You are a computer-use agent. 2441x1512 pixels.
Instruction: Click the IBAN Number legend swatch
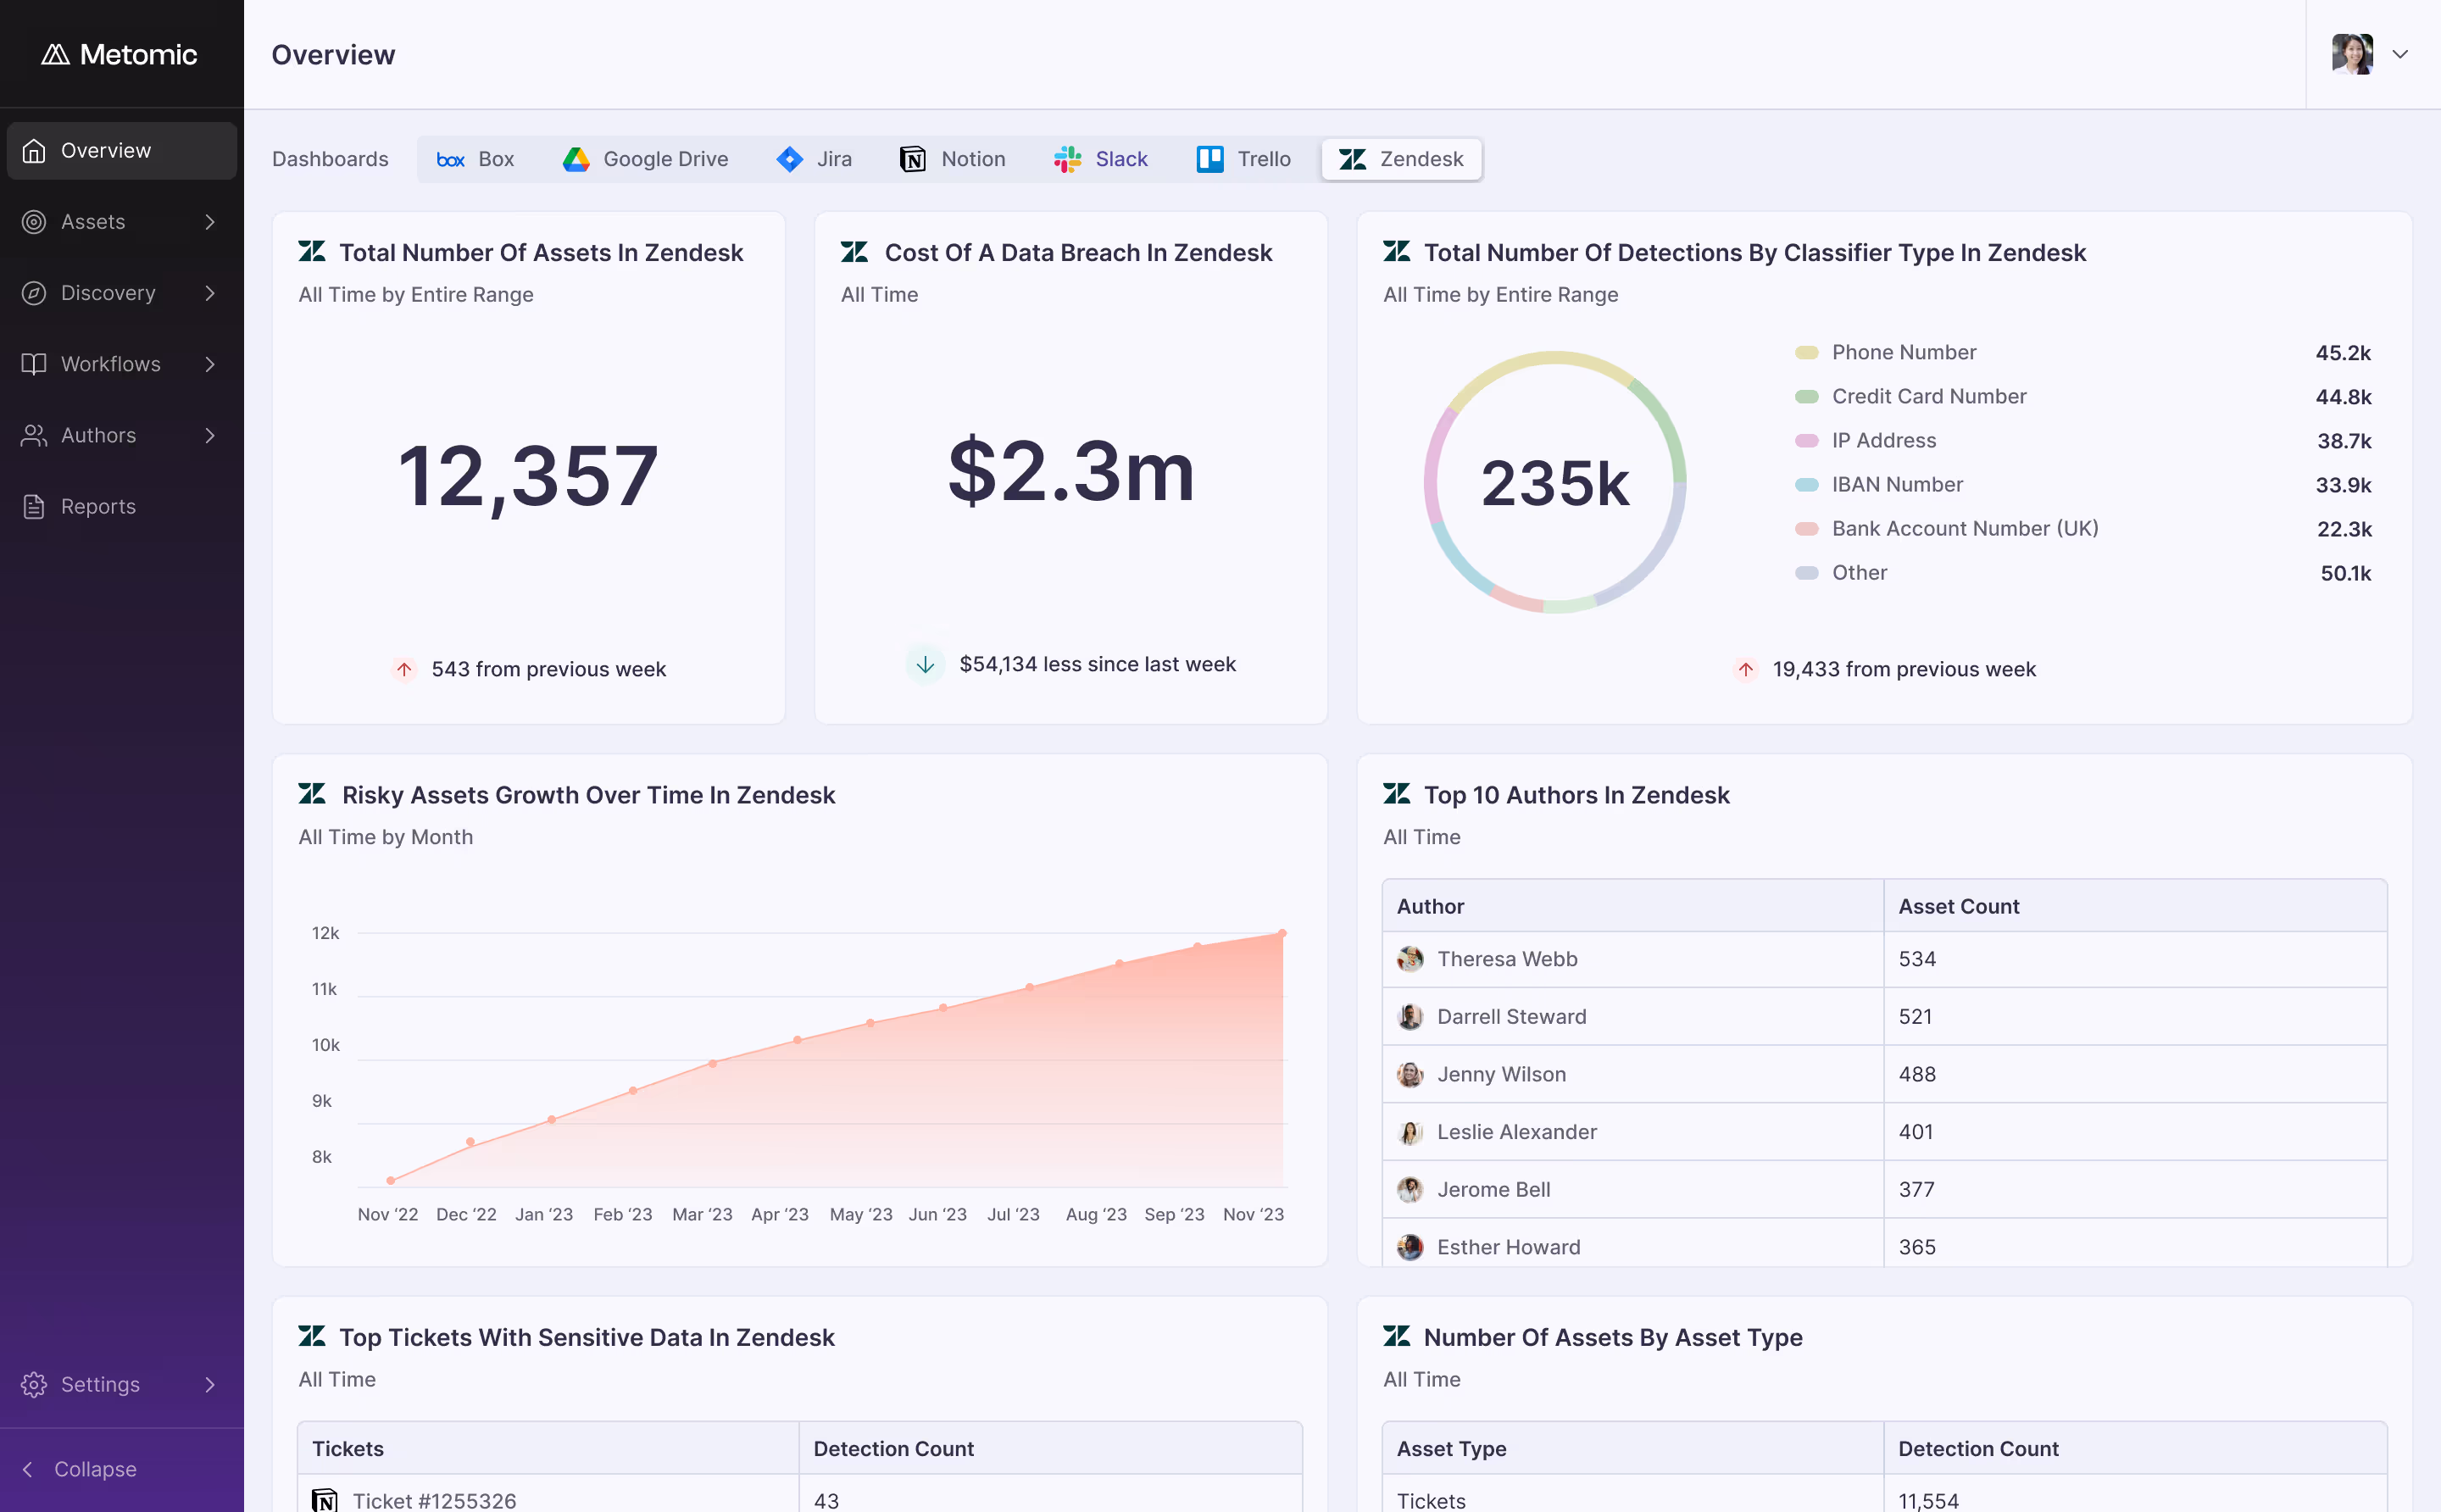coord(1806,484)
